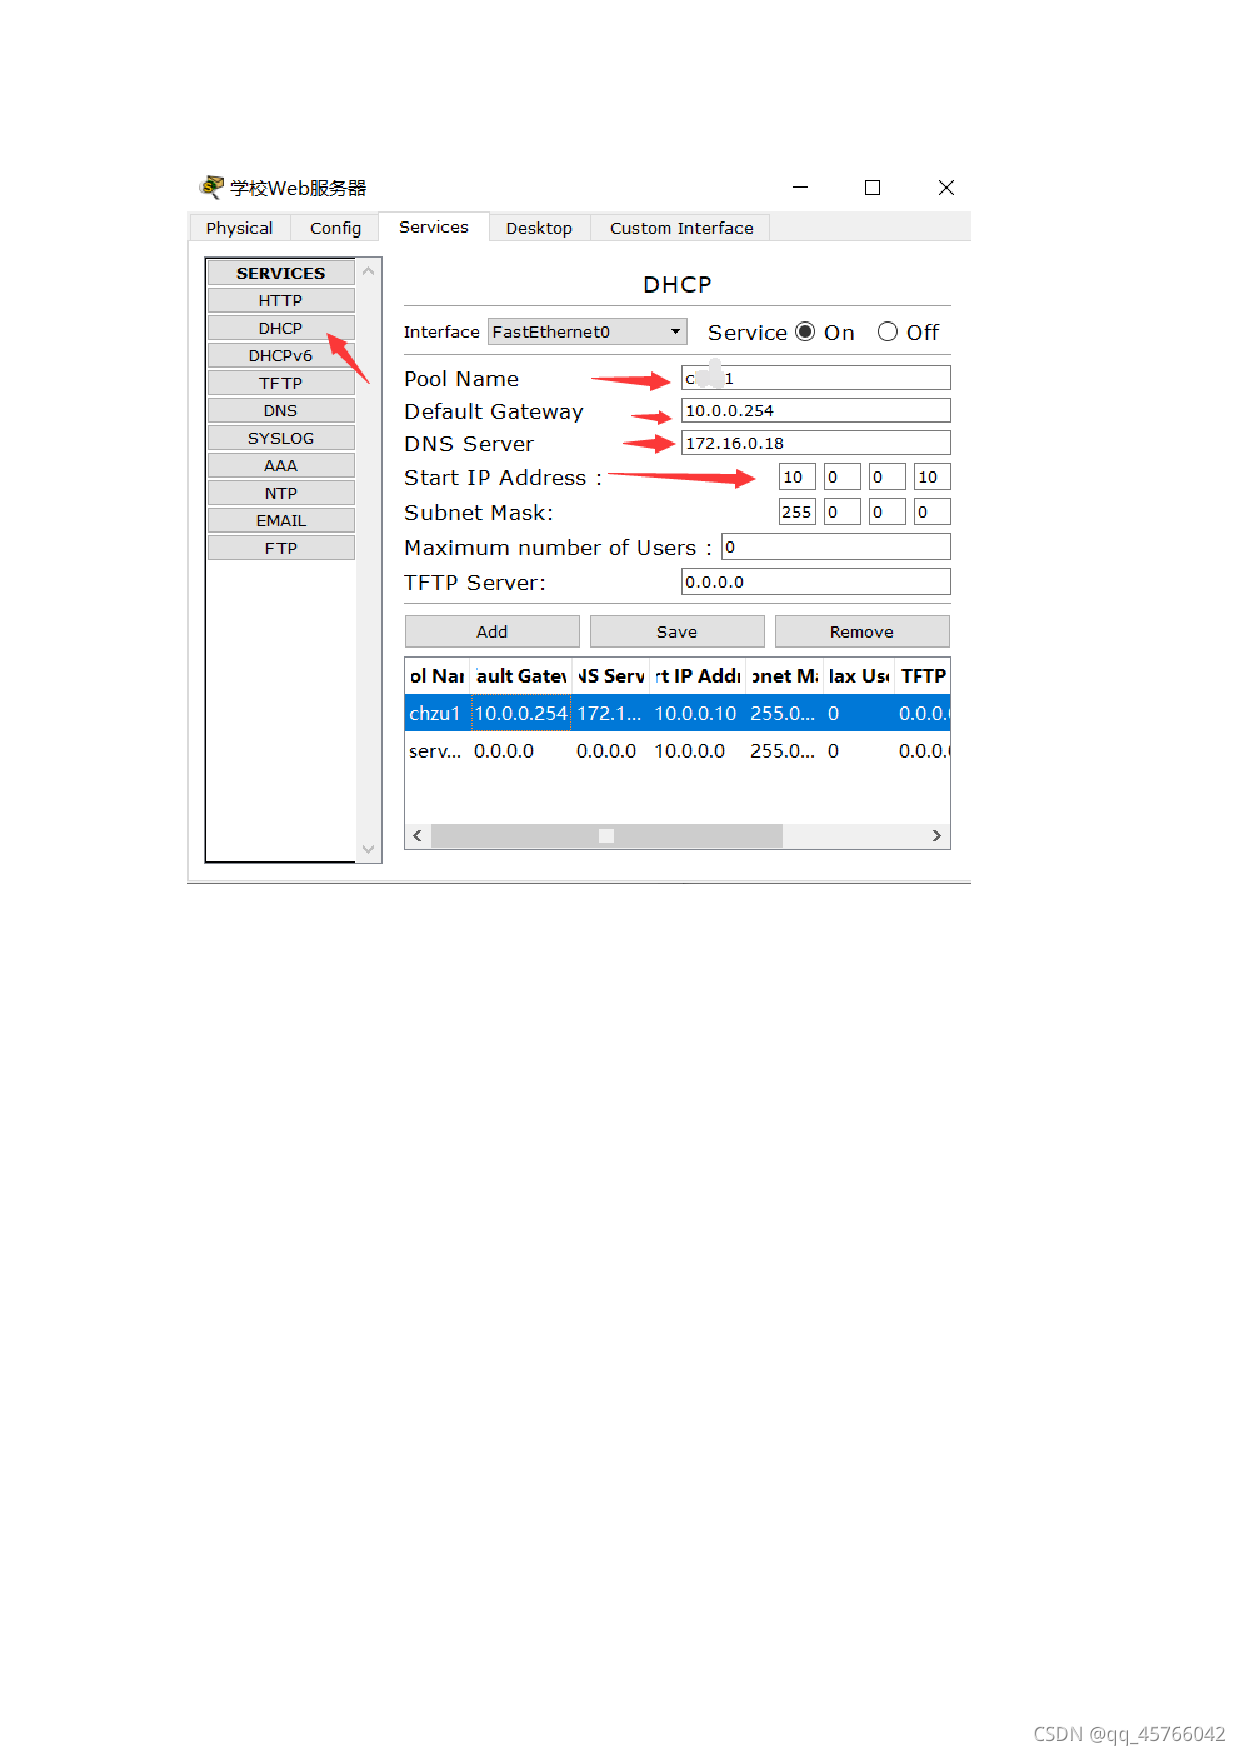1240x1755 pixels.
Task: Turn DHCP service On
Action: pyautogui.click(x=805, y=332)
